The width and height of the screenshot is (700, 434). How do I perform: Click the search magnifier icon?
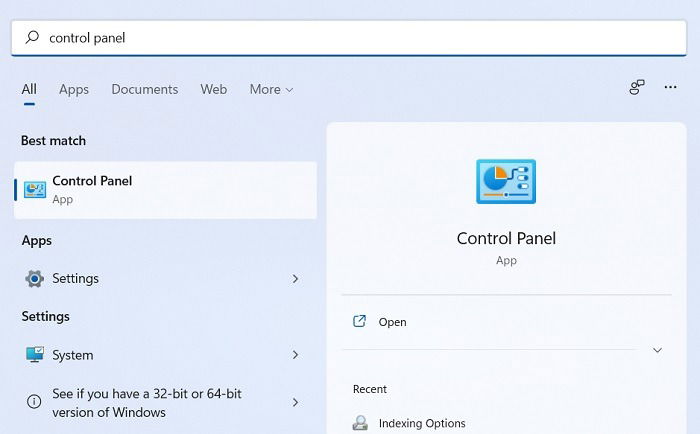pos(32,37)
